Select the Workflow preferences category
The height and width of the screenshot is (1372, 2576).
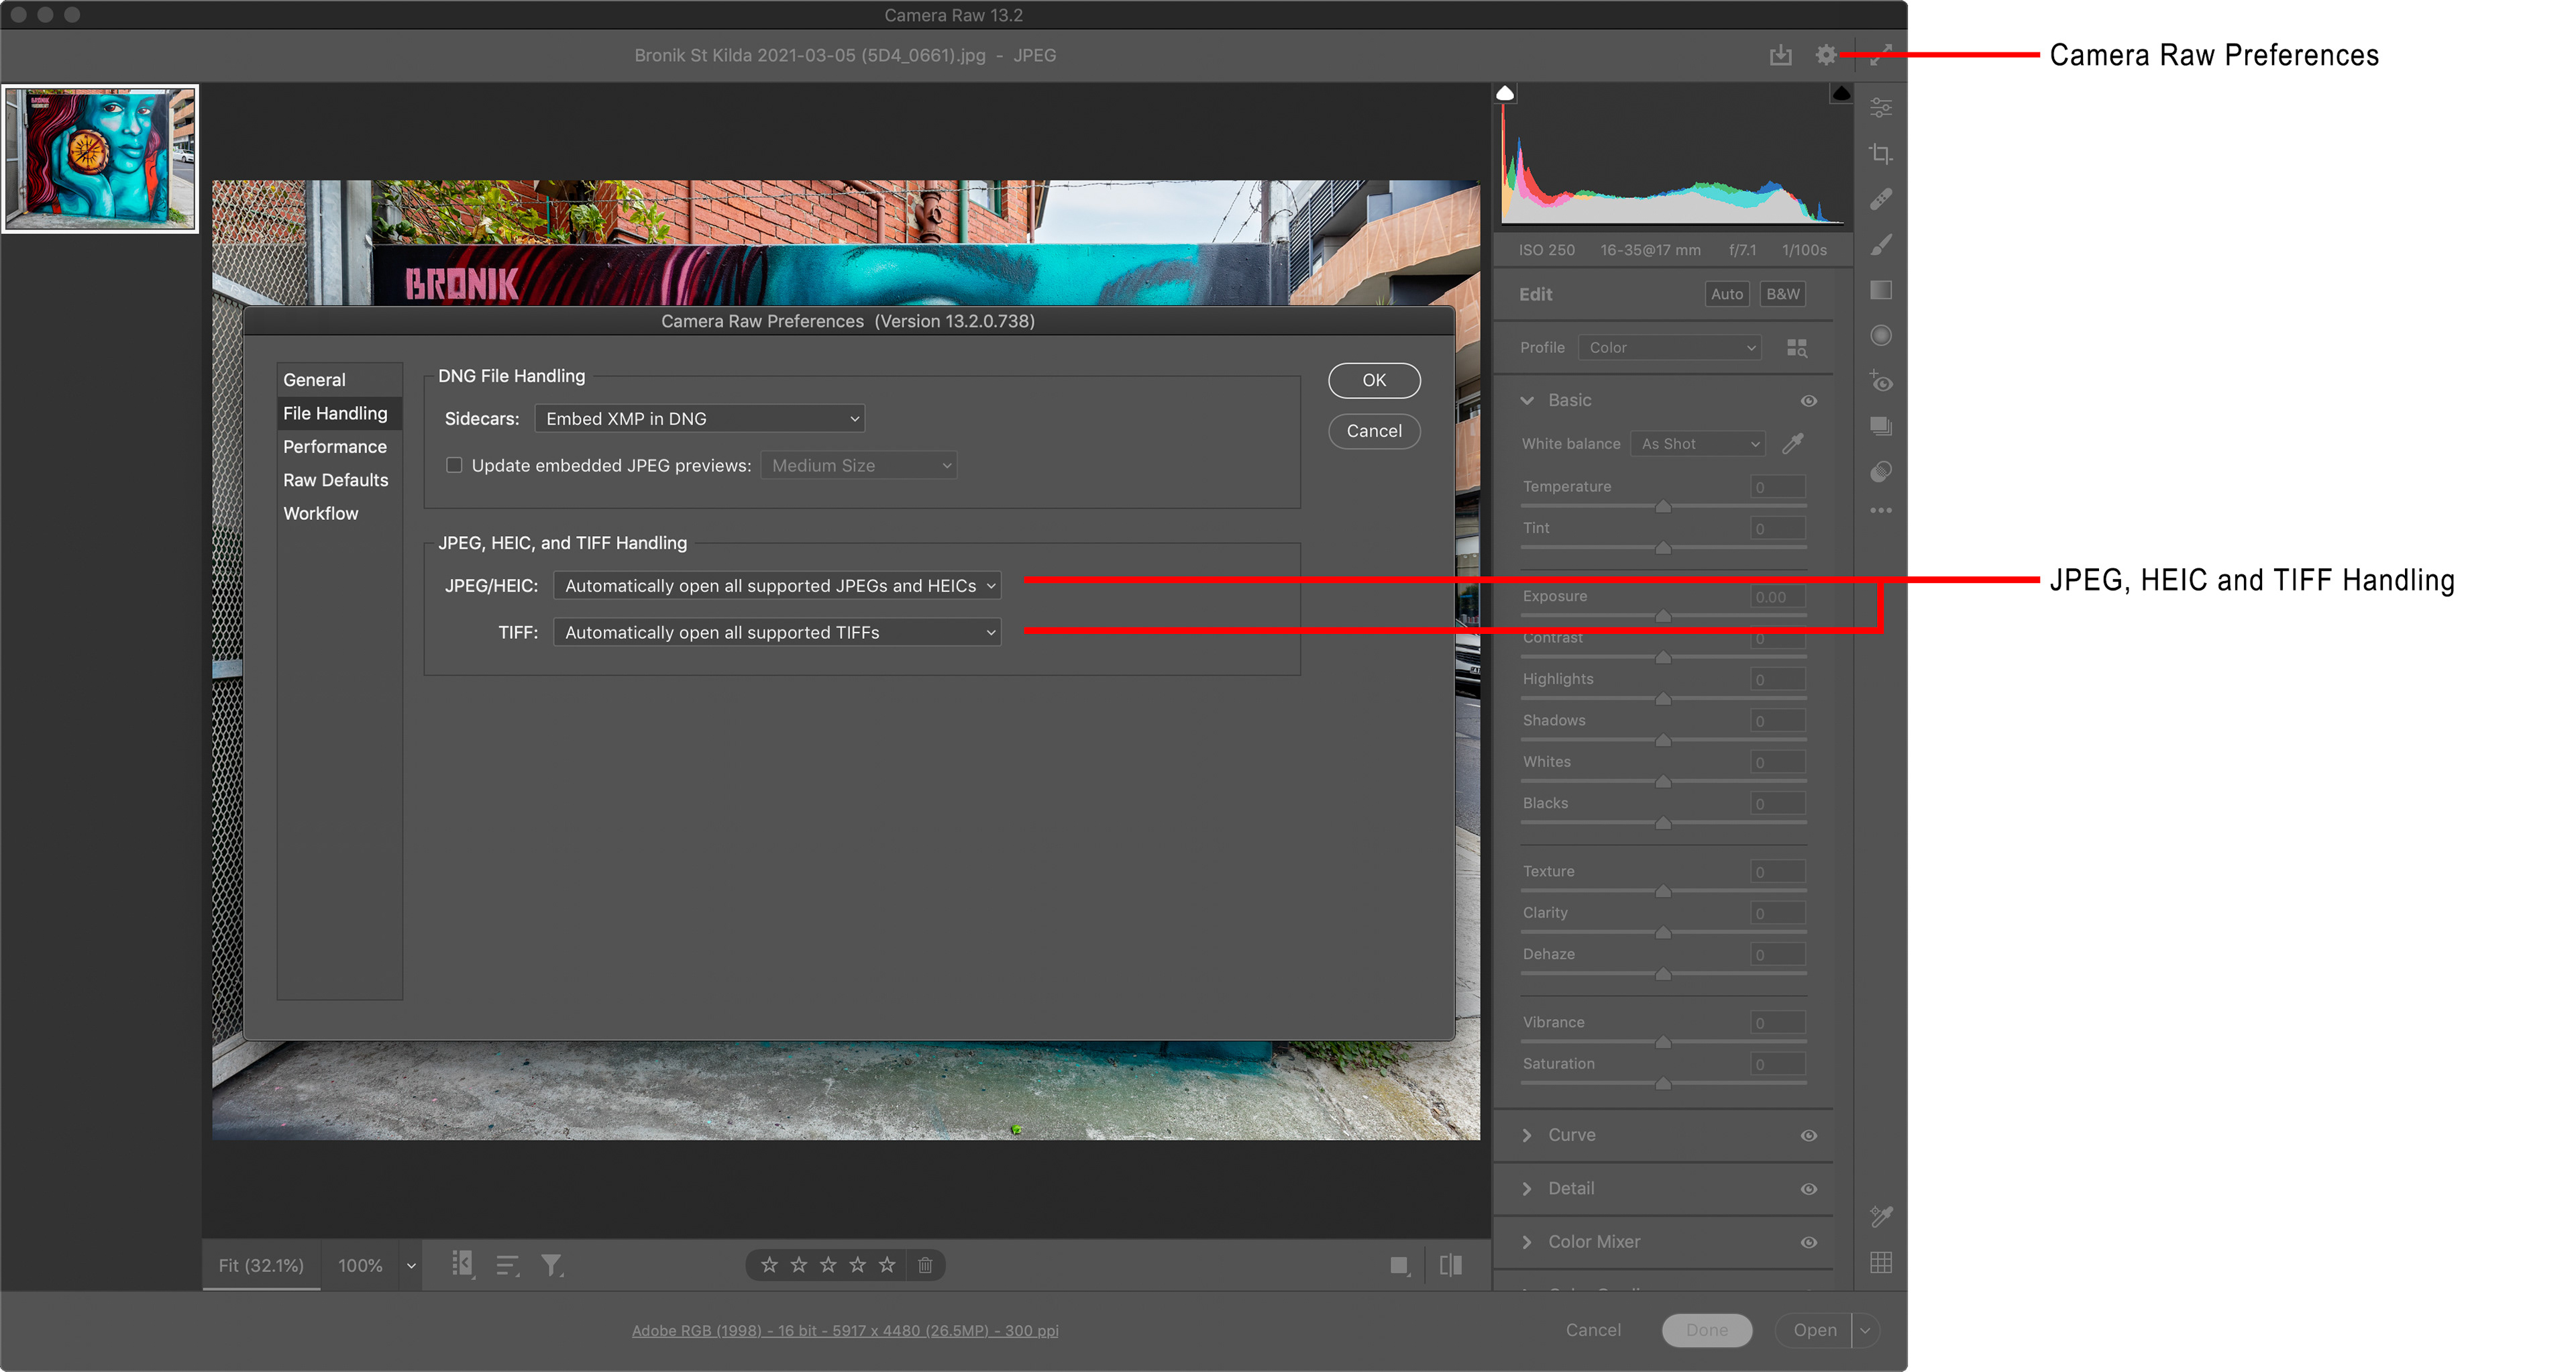coord(320,513)
